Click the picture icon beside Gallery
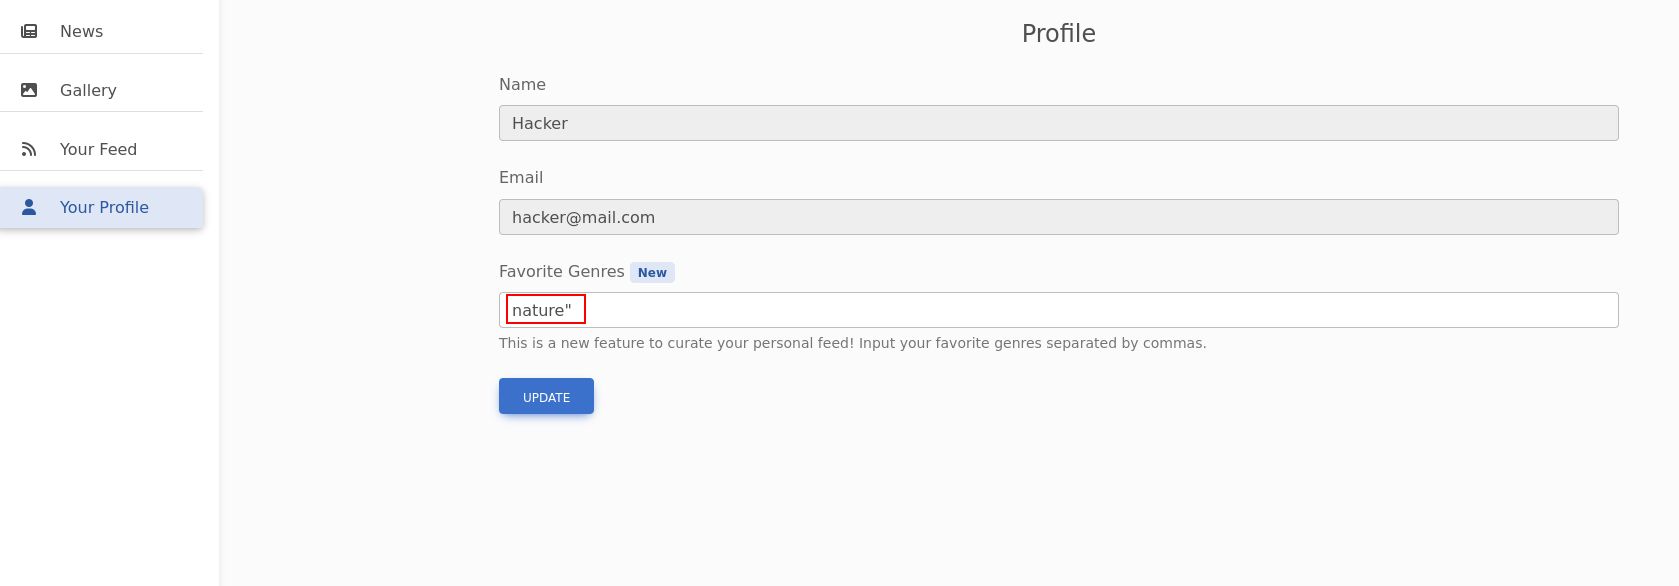 click(x=29, y=90)
